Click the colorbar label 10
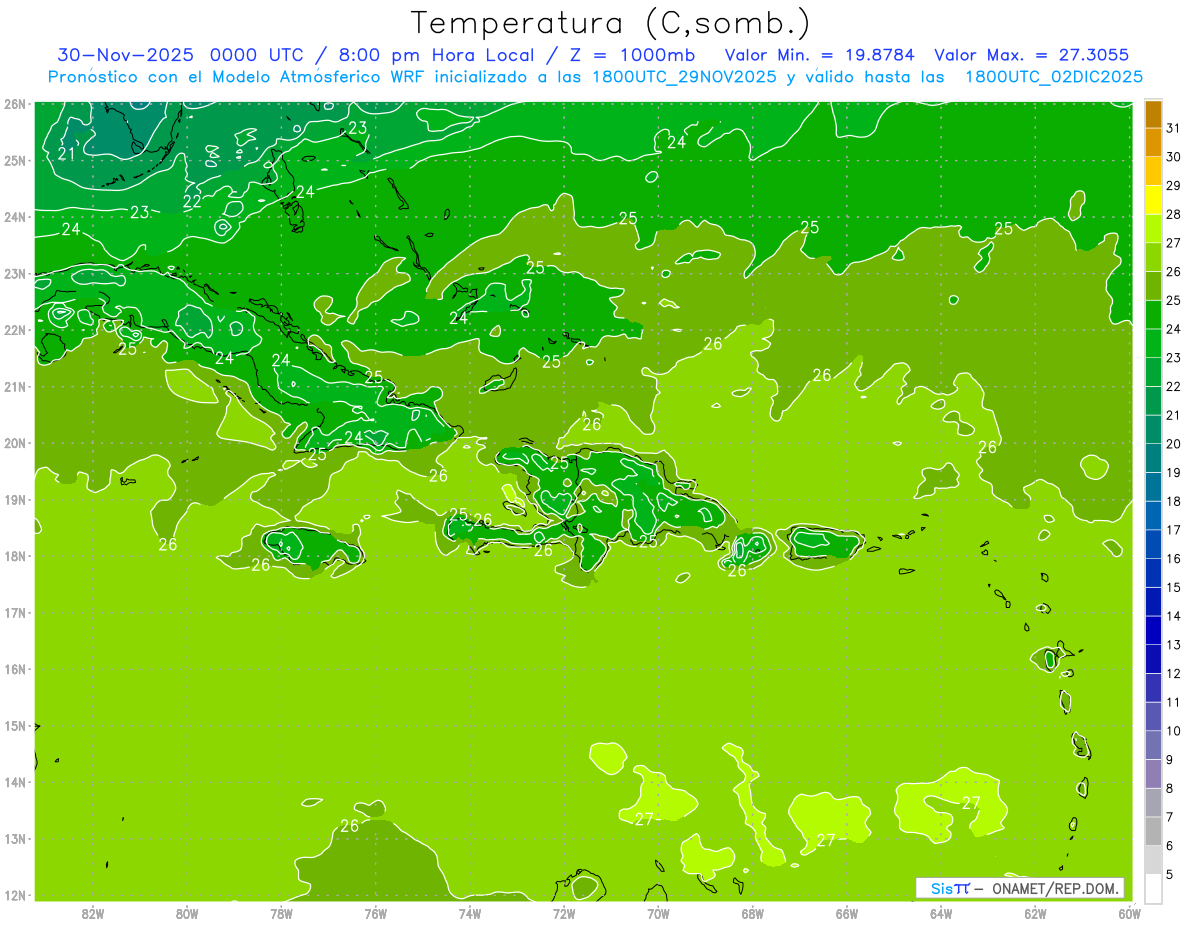 point(1173,731)
